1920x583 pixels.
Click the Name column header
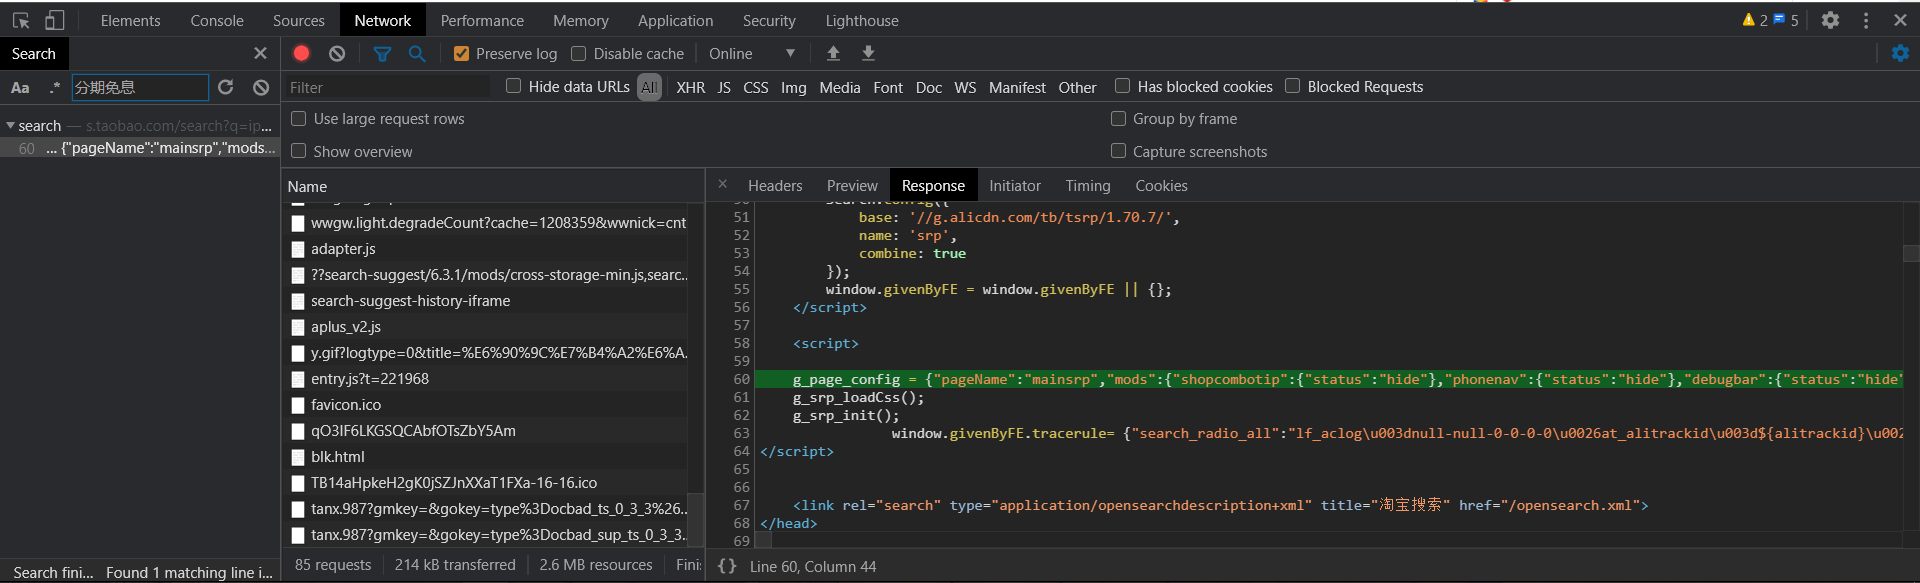click(494, 187)
